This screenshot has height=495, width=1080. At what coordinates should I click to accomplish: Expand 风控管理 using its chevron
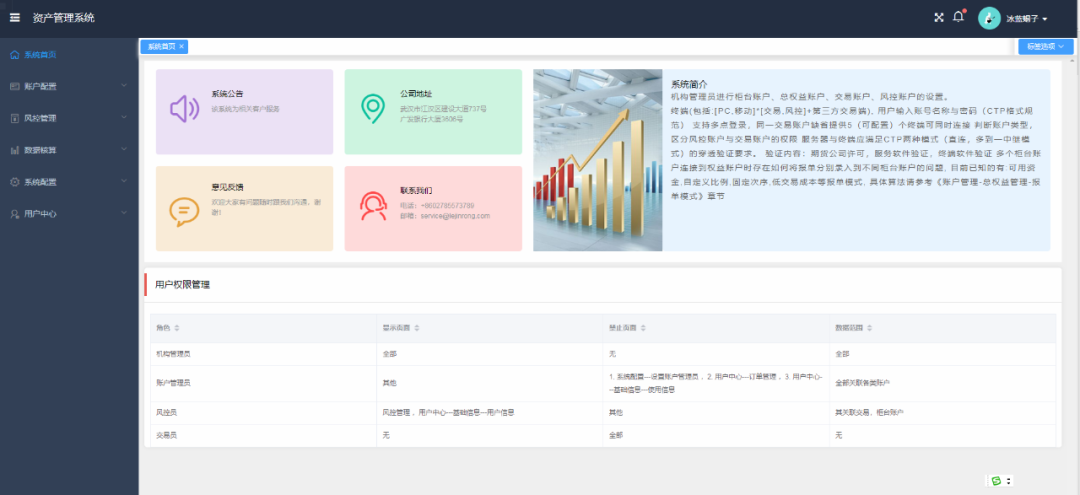point(124,118)
